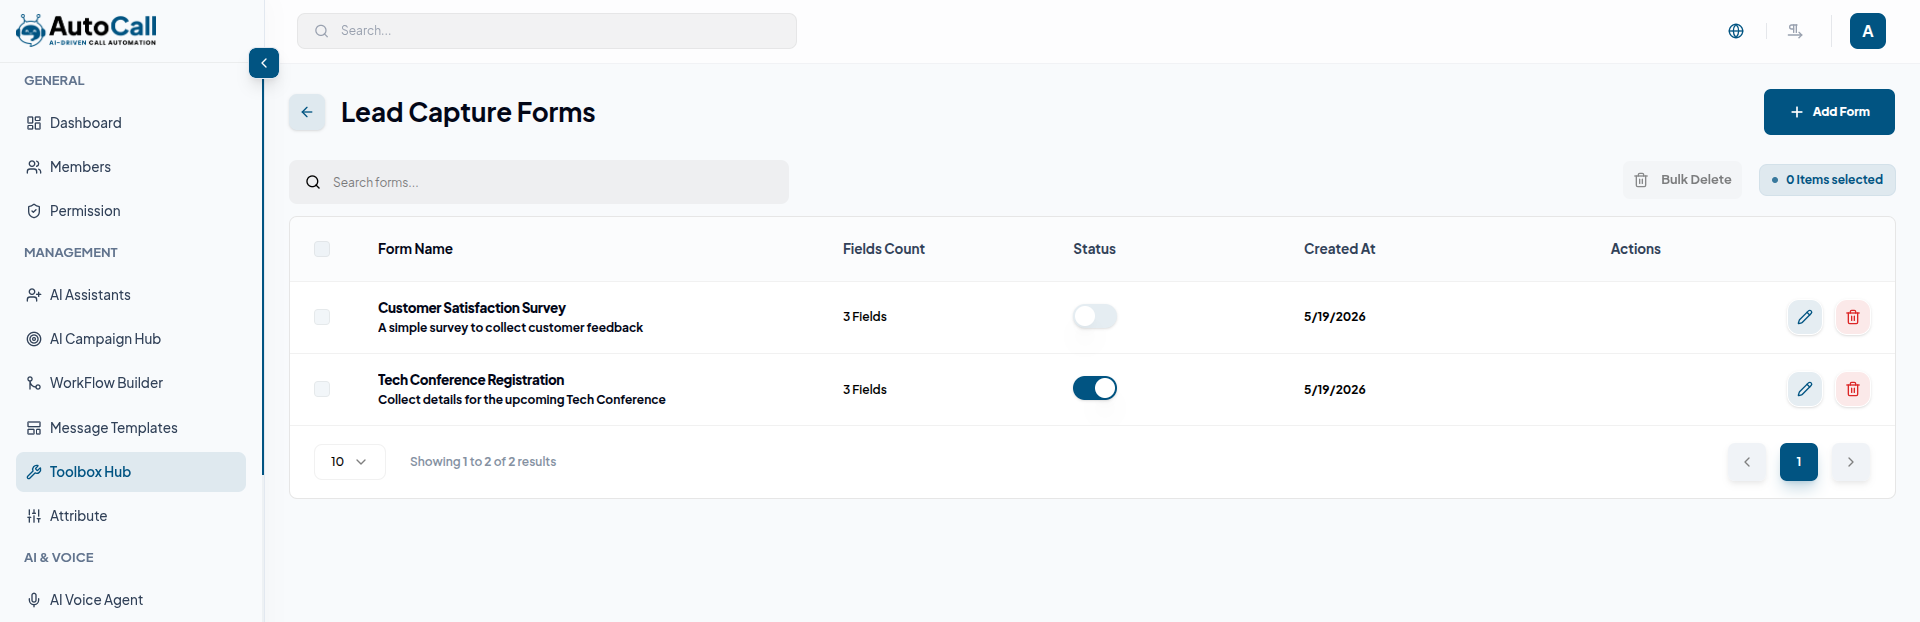Go to next page of results
This screenshot has height=622, width=1920.
(1851, 462)
